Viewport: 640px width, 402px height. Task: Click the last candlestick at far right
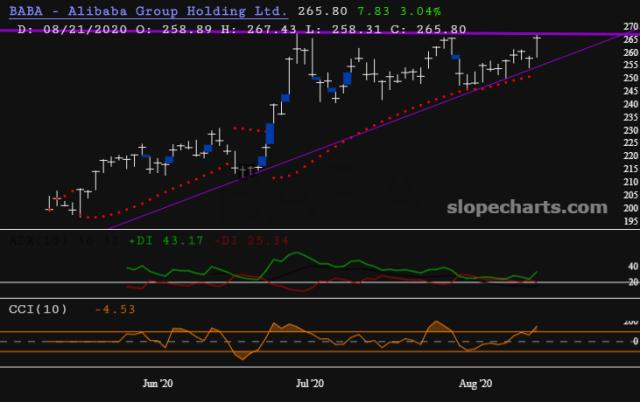coord(538,46)
